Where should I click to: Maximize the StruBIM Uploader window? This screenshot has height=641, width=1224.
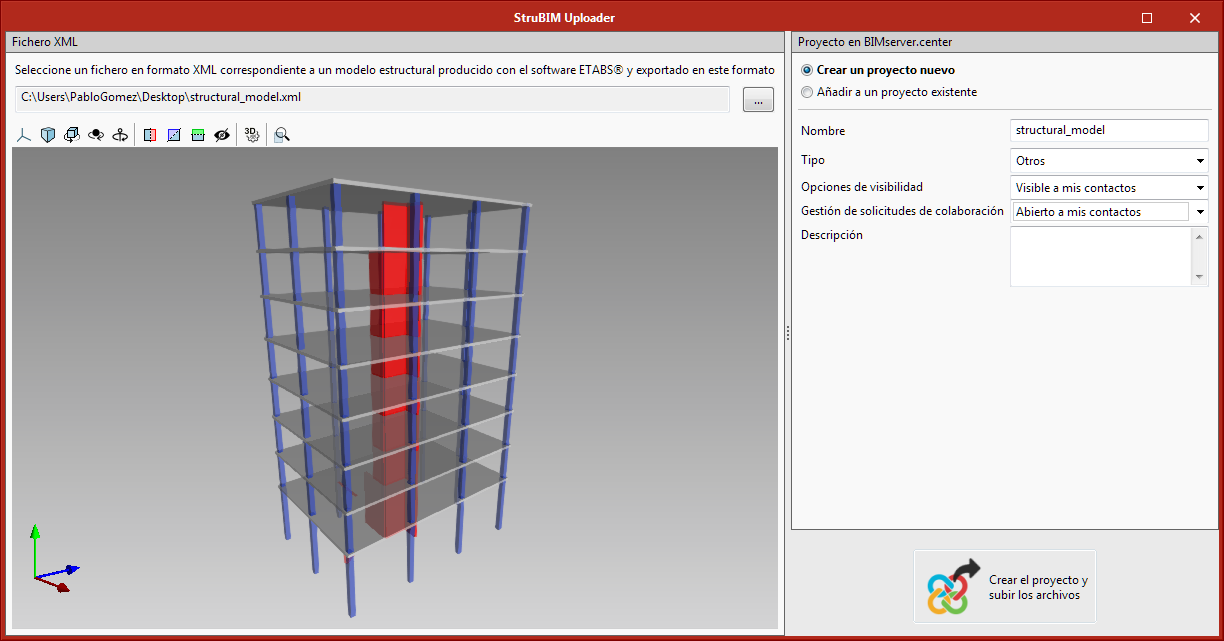pos(1147,18)
